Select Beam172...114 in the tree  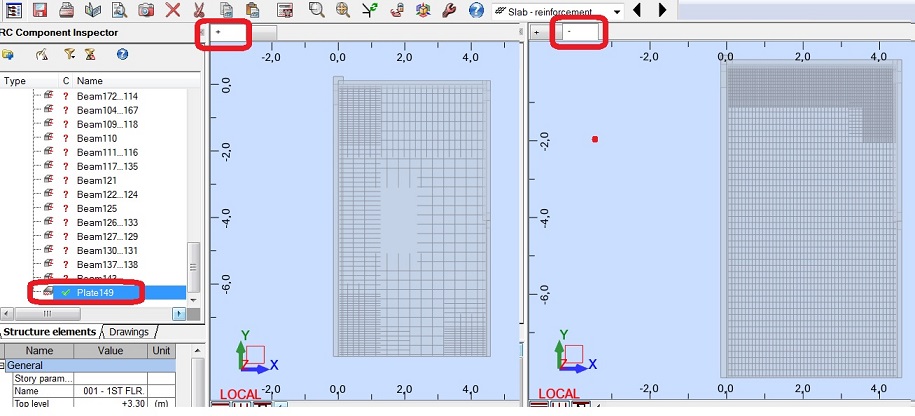click(x=107, y=96)
